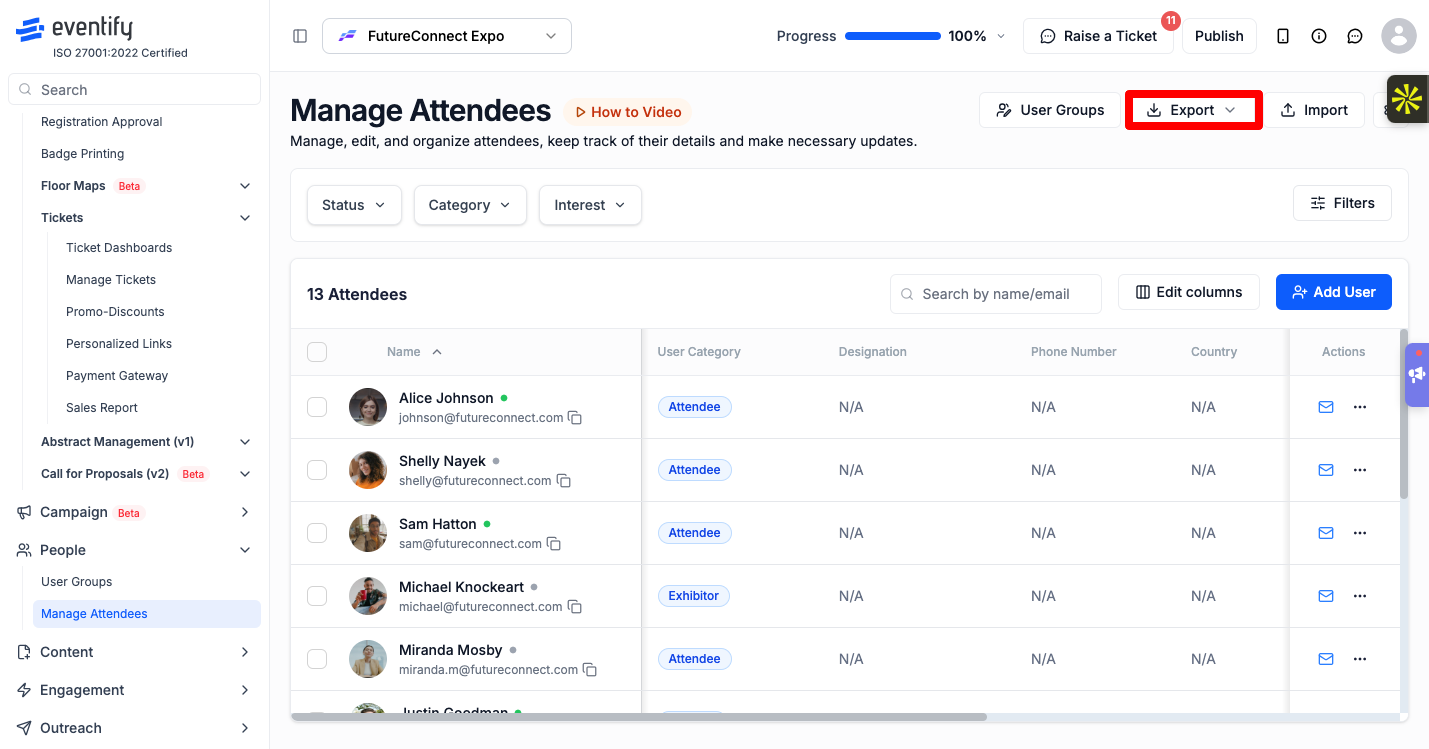Send email to Shelly Nayek via envelope icon
1429x749 pixels.
(x=1326, y=470)
